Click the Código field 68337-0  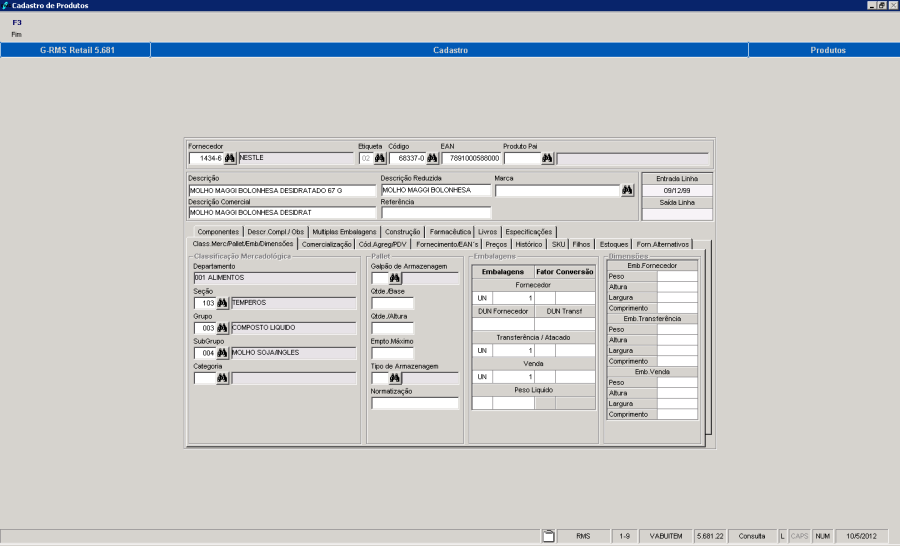point(407,158)
